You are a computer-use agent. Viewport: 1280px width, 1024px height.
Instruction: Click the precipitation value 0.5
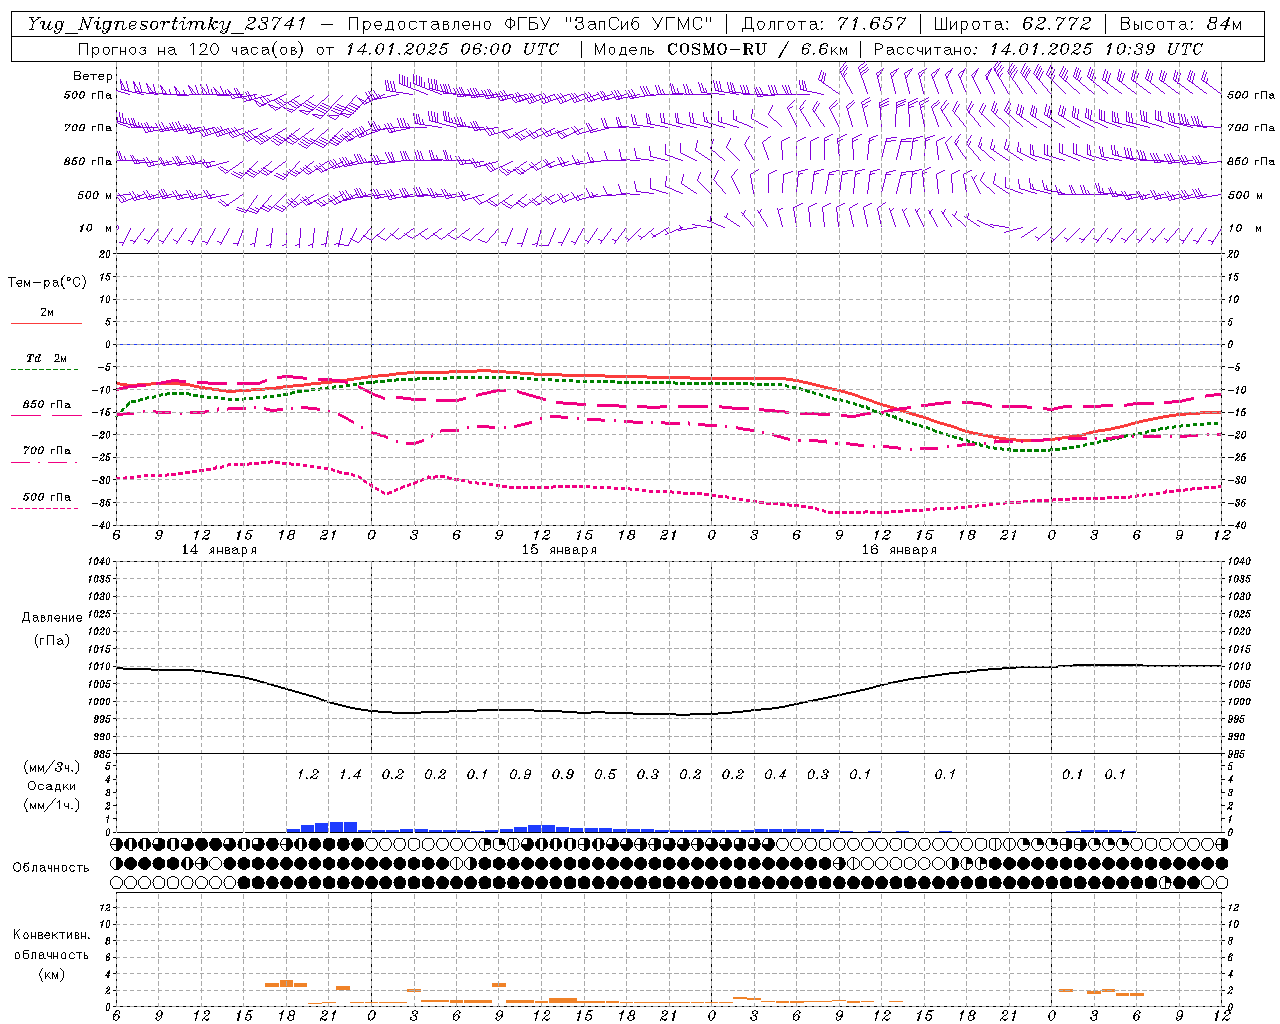click(605, 774)
